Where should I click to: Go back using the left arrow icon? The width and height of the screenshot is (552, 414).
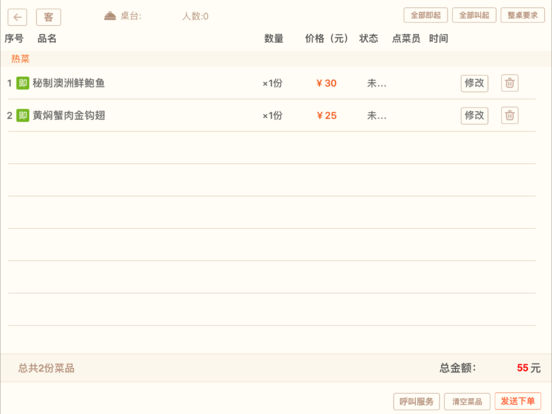point(17,17)
